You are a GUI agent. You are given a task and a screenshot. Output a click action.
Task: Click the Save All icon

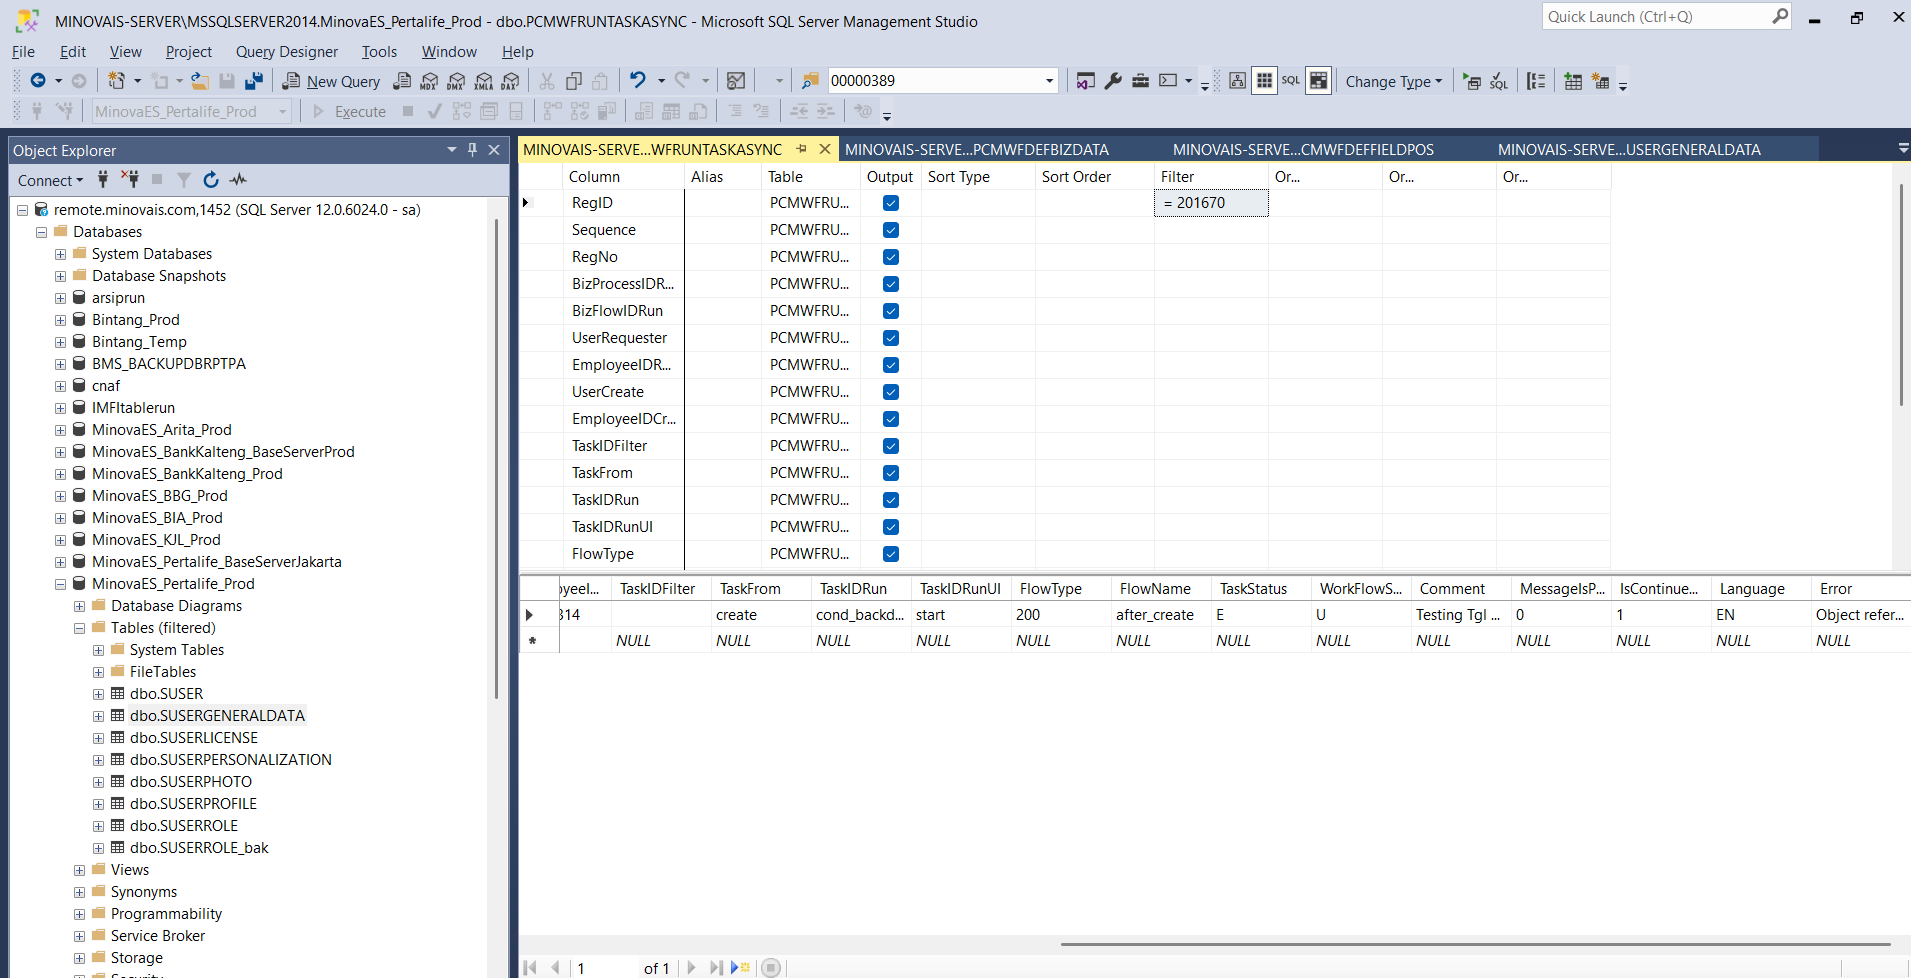254,81
